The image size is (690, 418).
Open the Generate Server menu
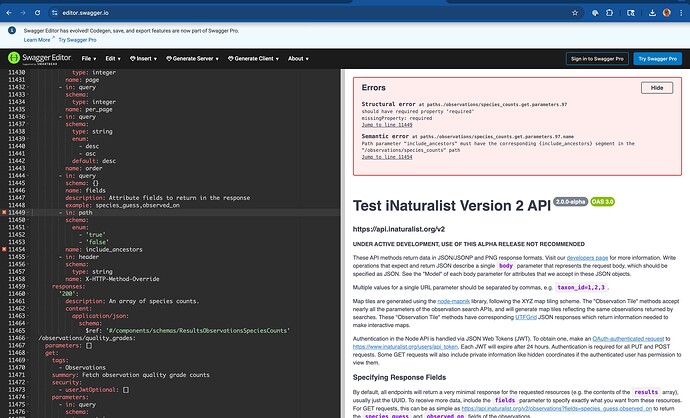[x=192, y=59]
